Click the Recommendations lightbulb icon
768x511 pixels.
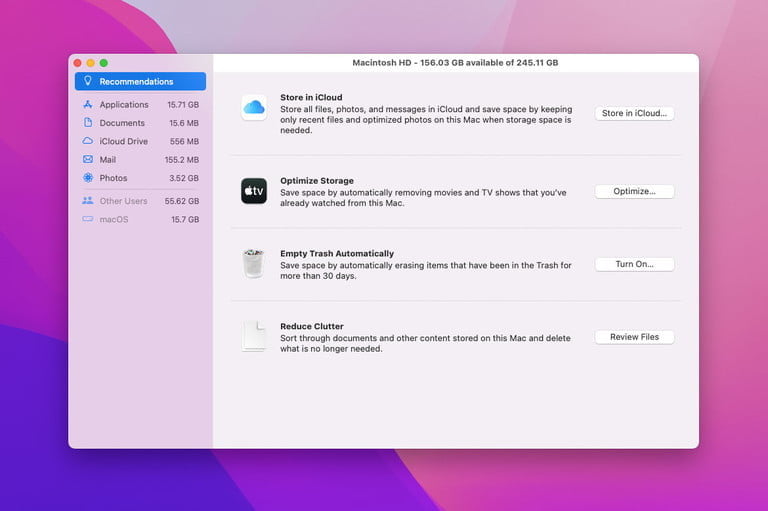[88, 81]
